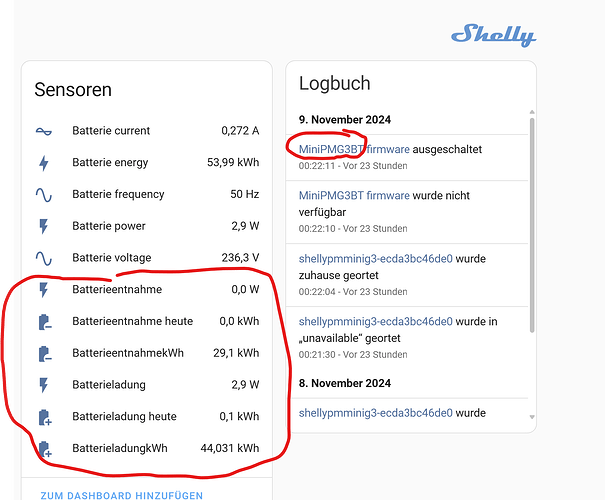Click the Batterieentnahme heute battery-minus icon
This screenshot has width=605, height=500.
pos(45,322)
